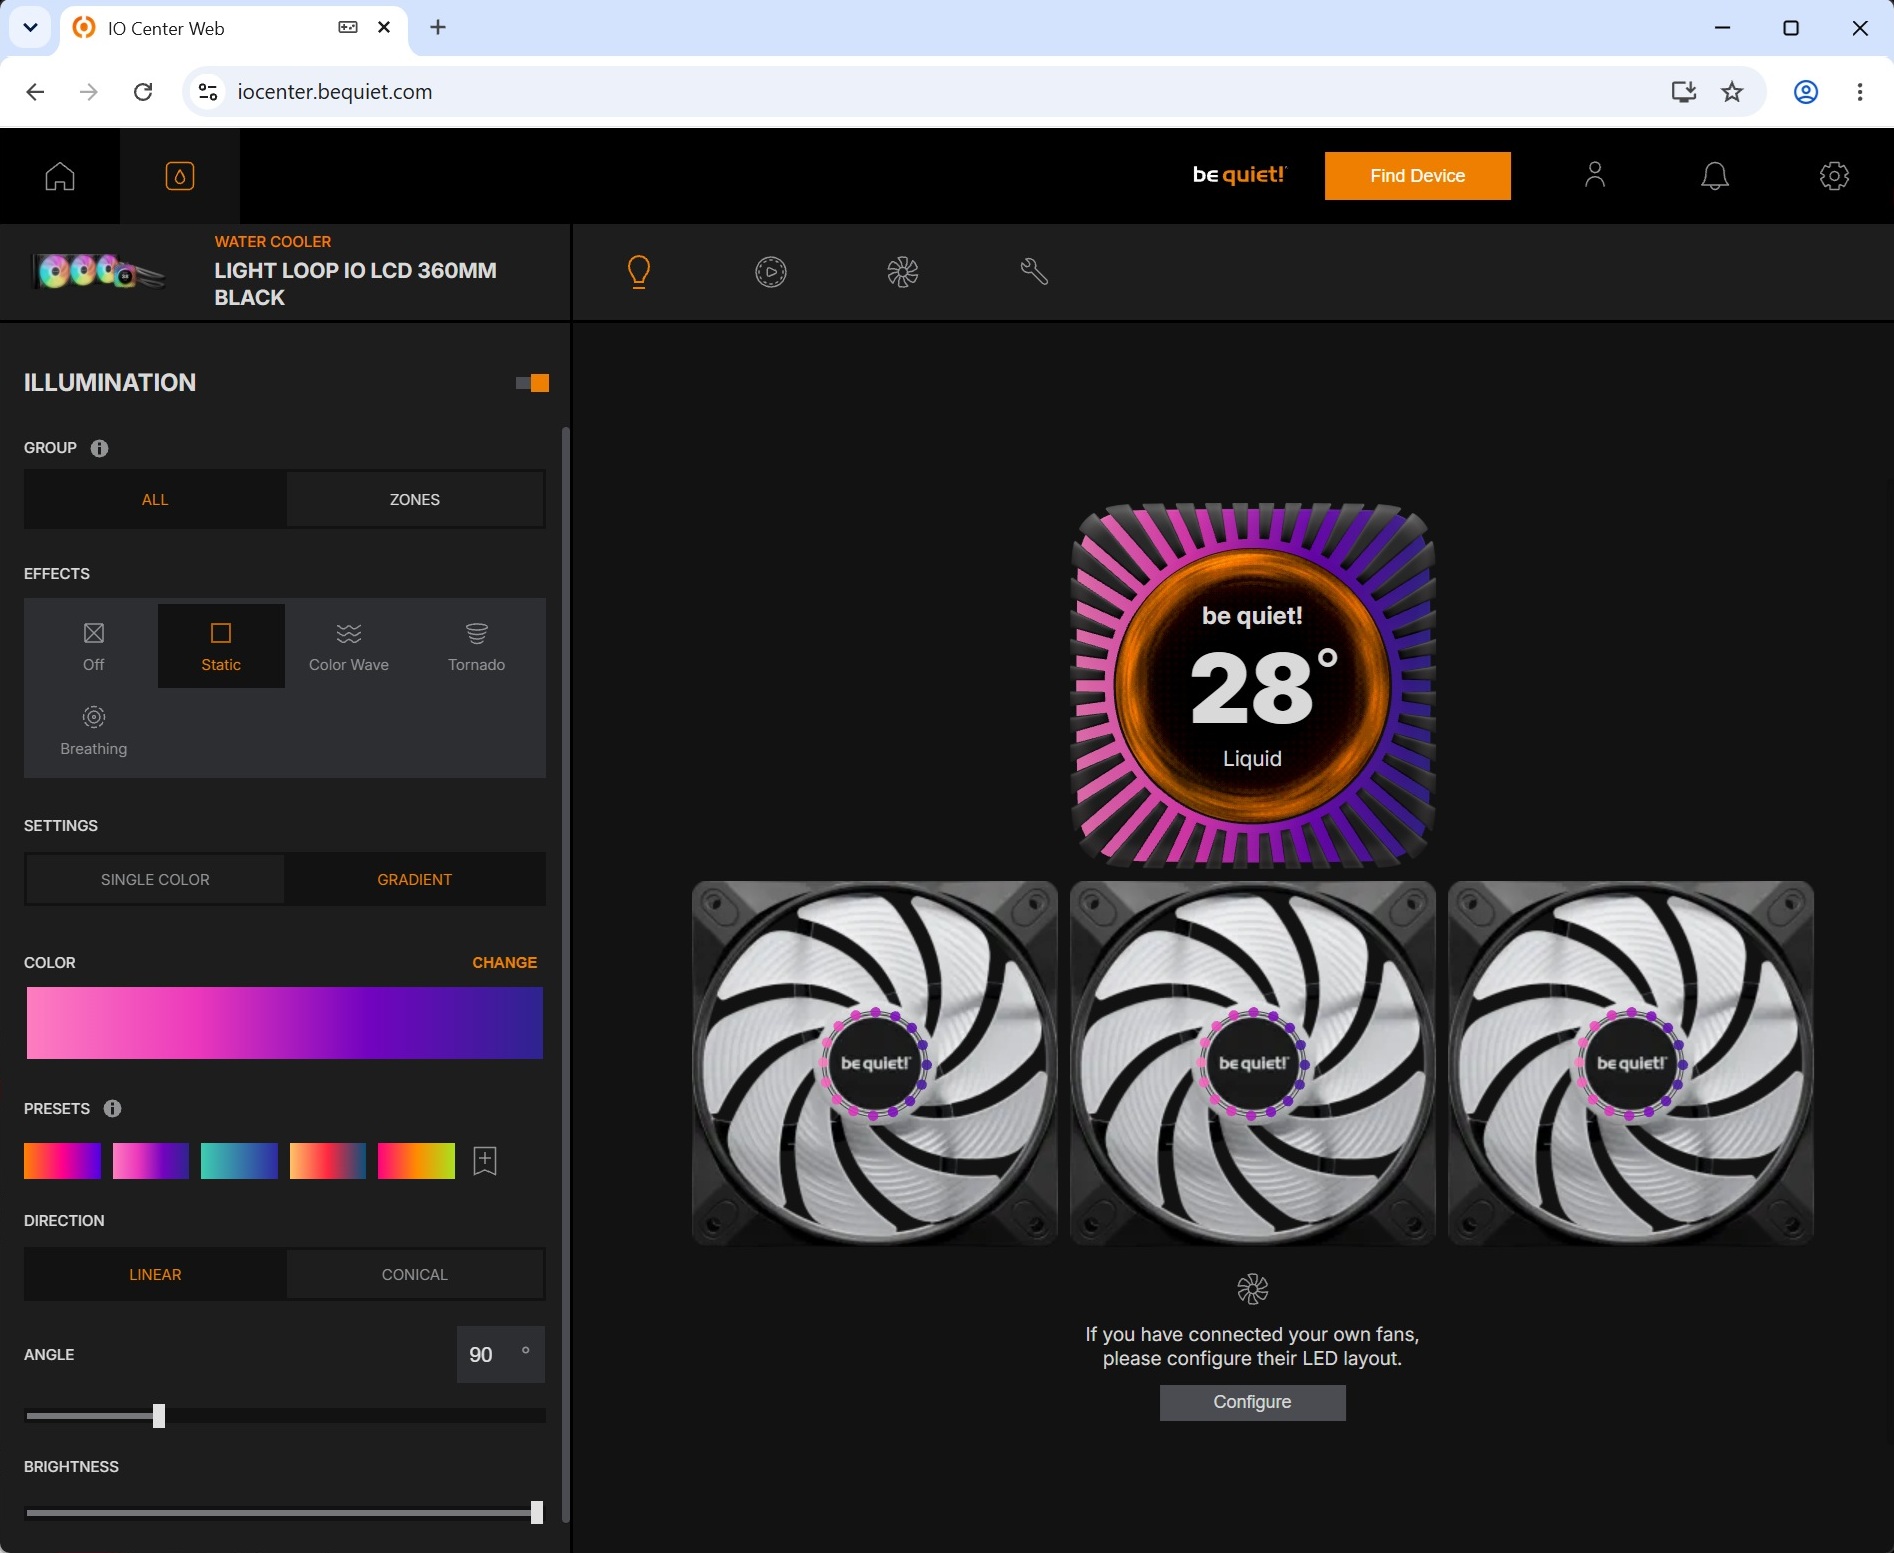The height and width of the screenshot is (1553, 1894).
Task: Click the angle value field showing 90
Action: coord(501,1355)
